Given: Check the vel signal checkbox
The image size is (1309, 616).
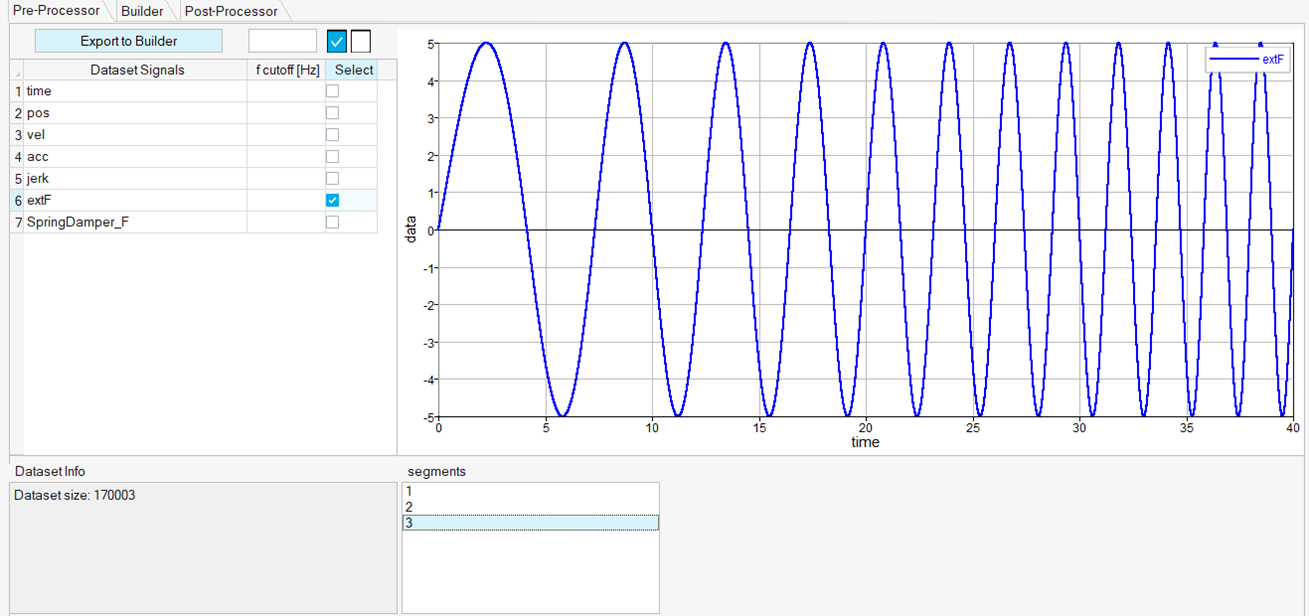Looking at the screenshot, I should (x=332, y=135).
